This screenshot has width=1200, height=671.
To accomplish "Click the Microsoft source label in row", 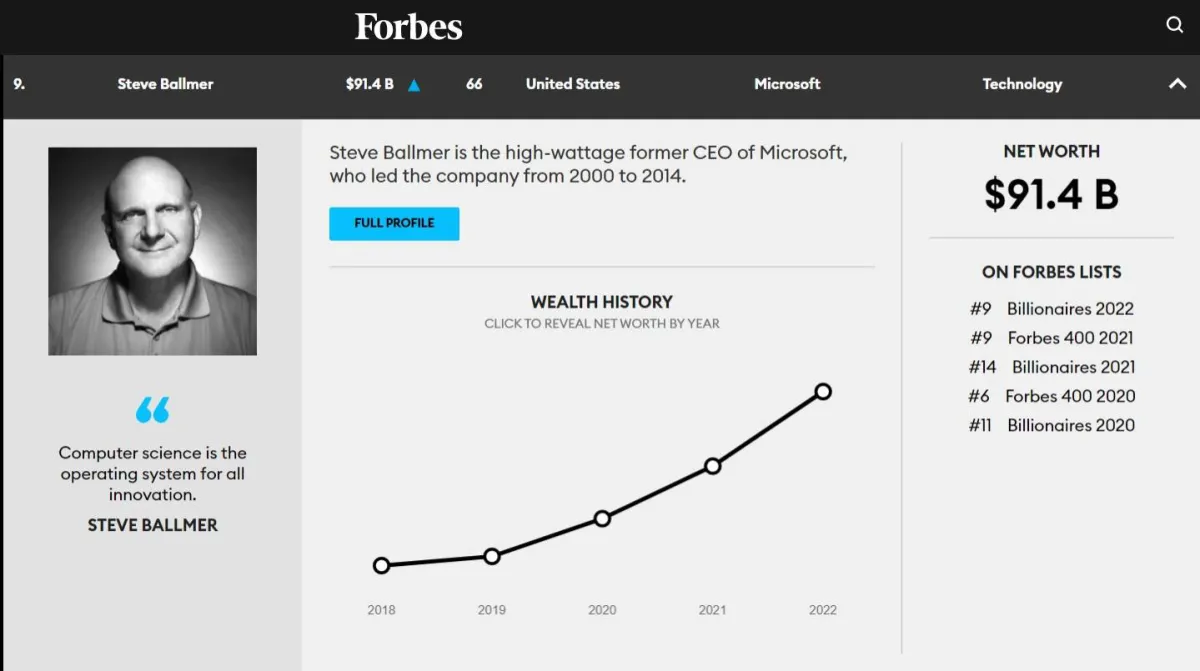I will pos(787,84).
